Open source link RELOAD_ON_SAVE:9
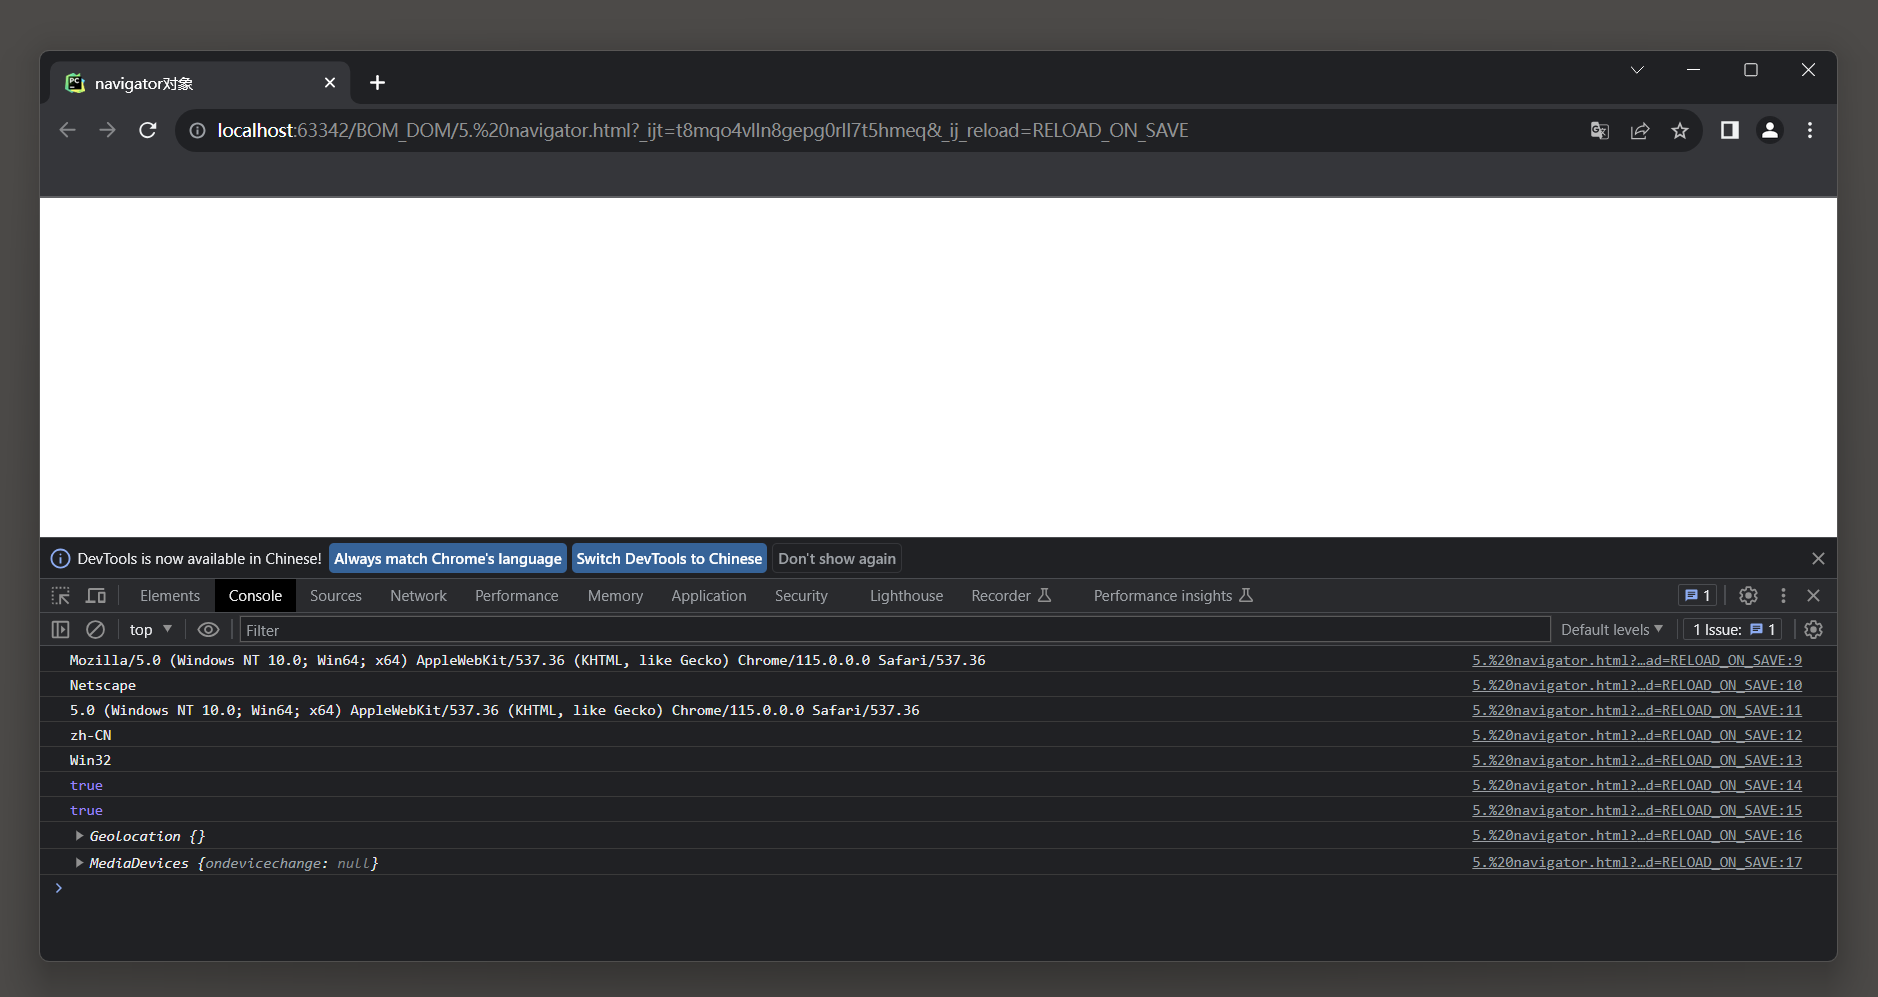This screenshot has height=997, width=1878. 1637,660
